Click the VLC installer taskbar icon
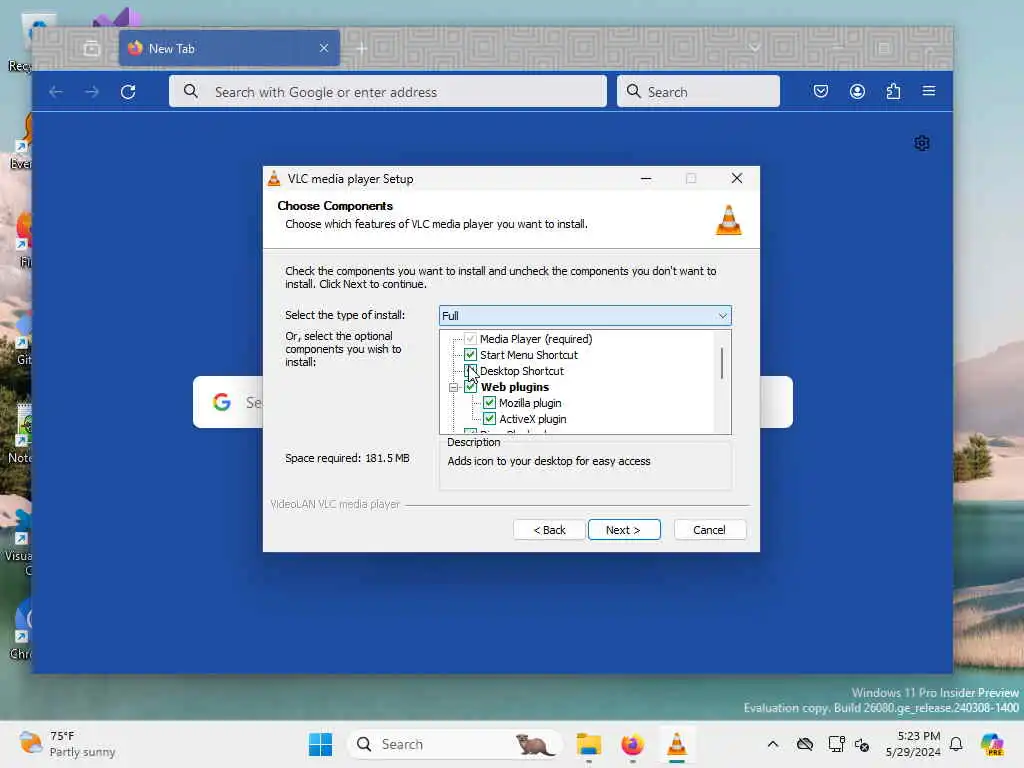The height and width of the screenshot is (768, 1024). [677, 744]
